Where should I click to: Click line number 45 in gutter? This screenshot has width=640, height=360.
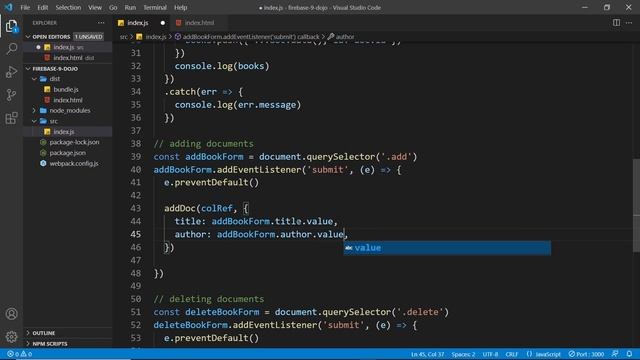coord(136,234)
